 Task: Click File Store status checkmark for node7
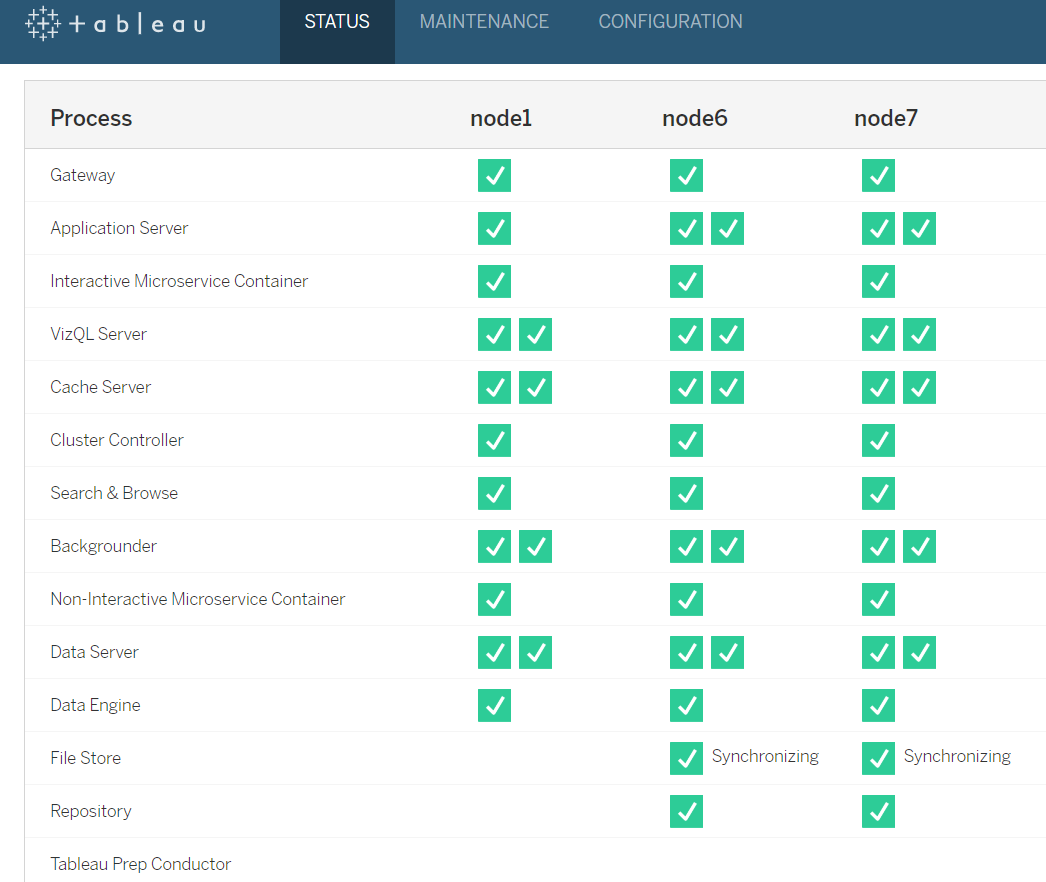click(878, 758)
